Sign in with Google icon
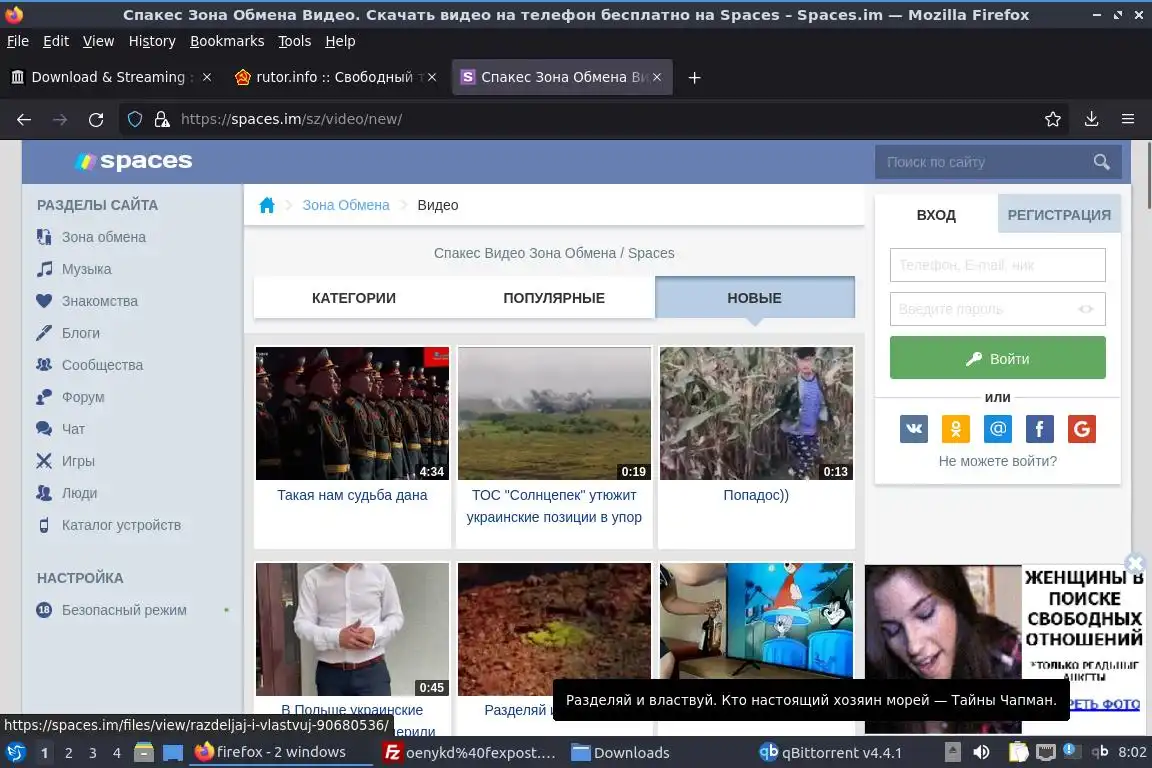Image resolution: width=1152 pixels, height=768 pixels. (x=1081, y=428)
